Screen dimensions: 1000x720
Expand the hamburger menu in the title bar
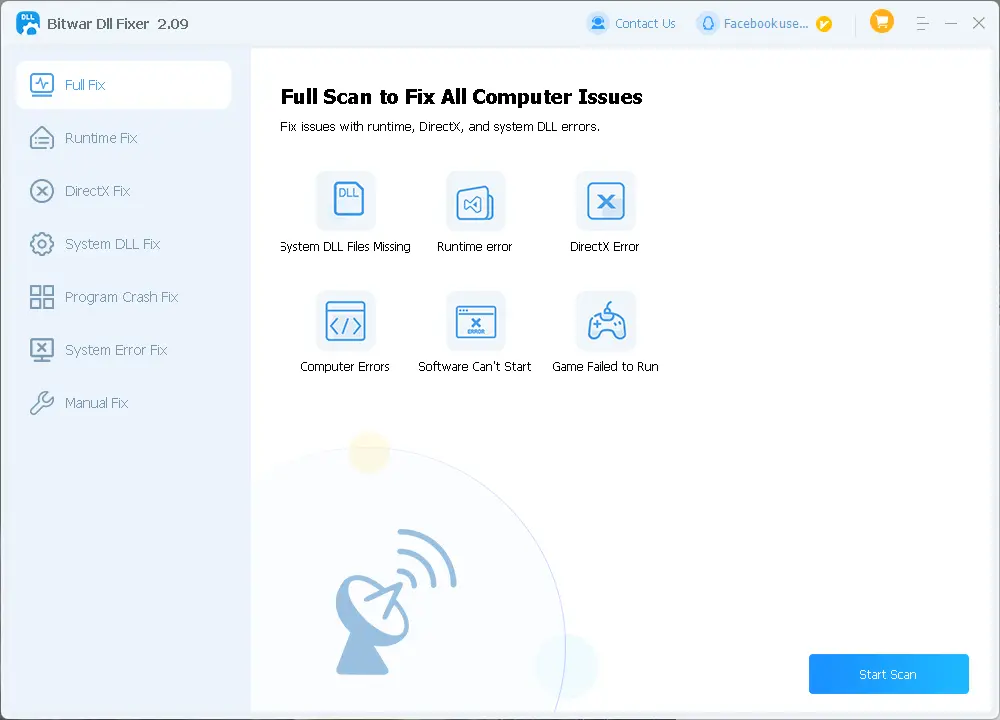click(923, 23)
